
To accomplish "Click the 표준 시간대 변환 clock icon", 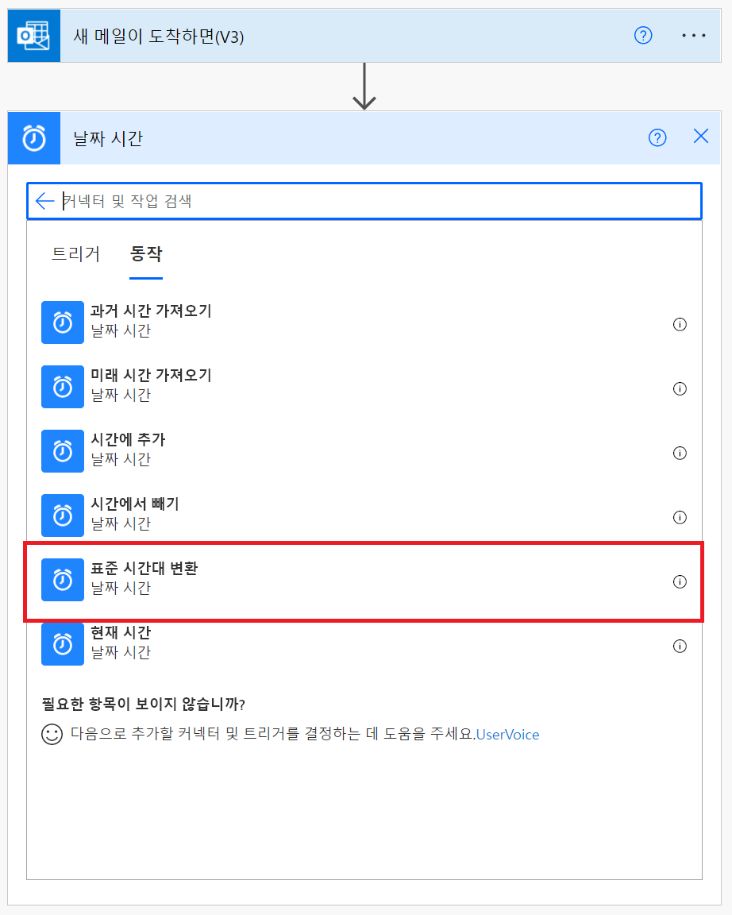I will coord(62,579).
